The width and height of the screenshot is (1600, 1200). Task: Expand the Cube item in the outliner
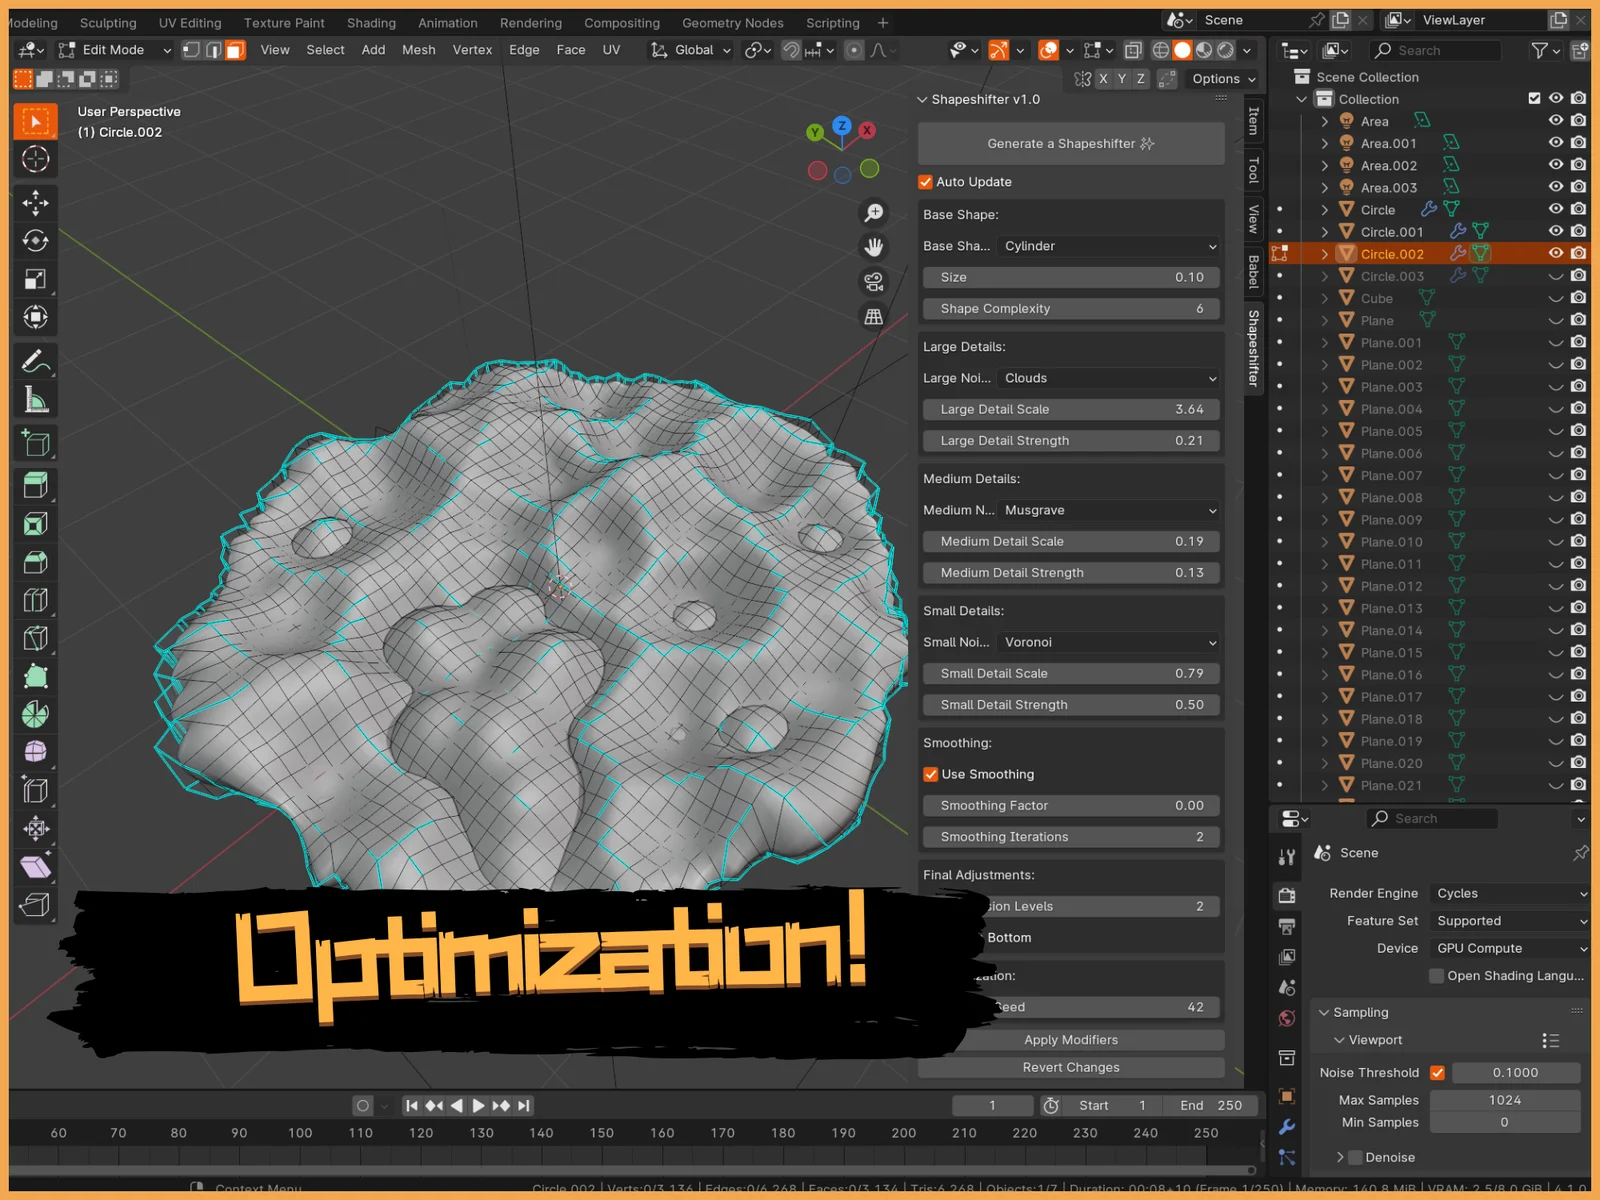[x=1325, y=298]
